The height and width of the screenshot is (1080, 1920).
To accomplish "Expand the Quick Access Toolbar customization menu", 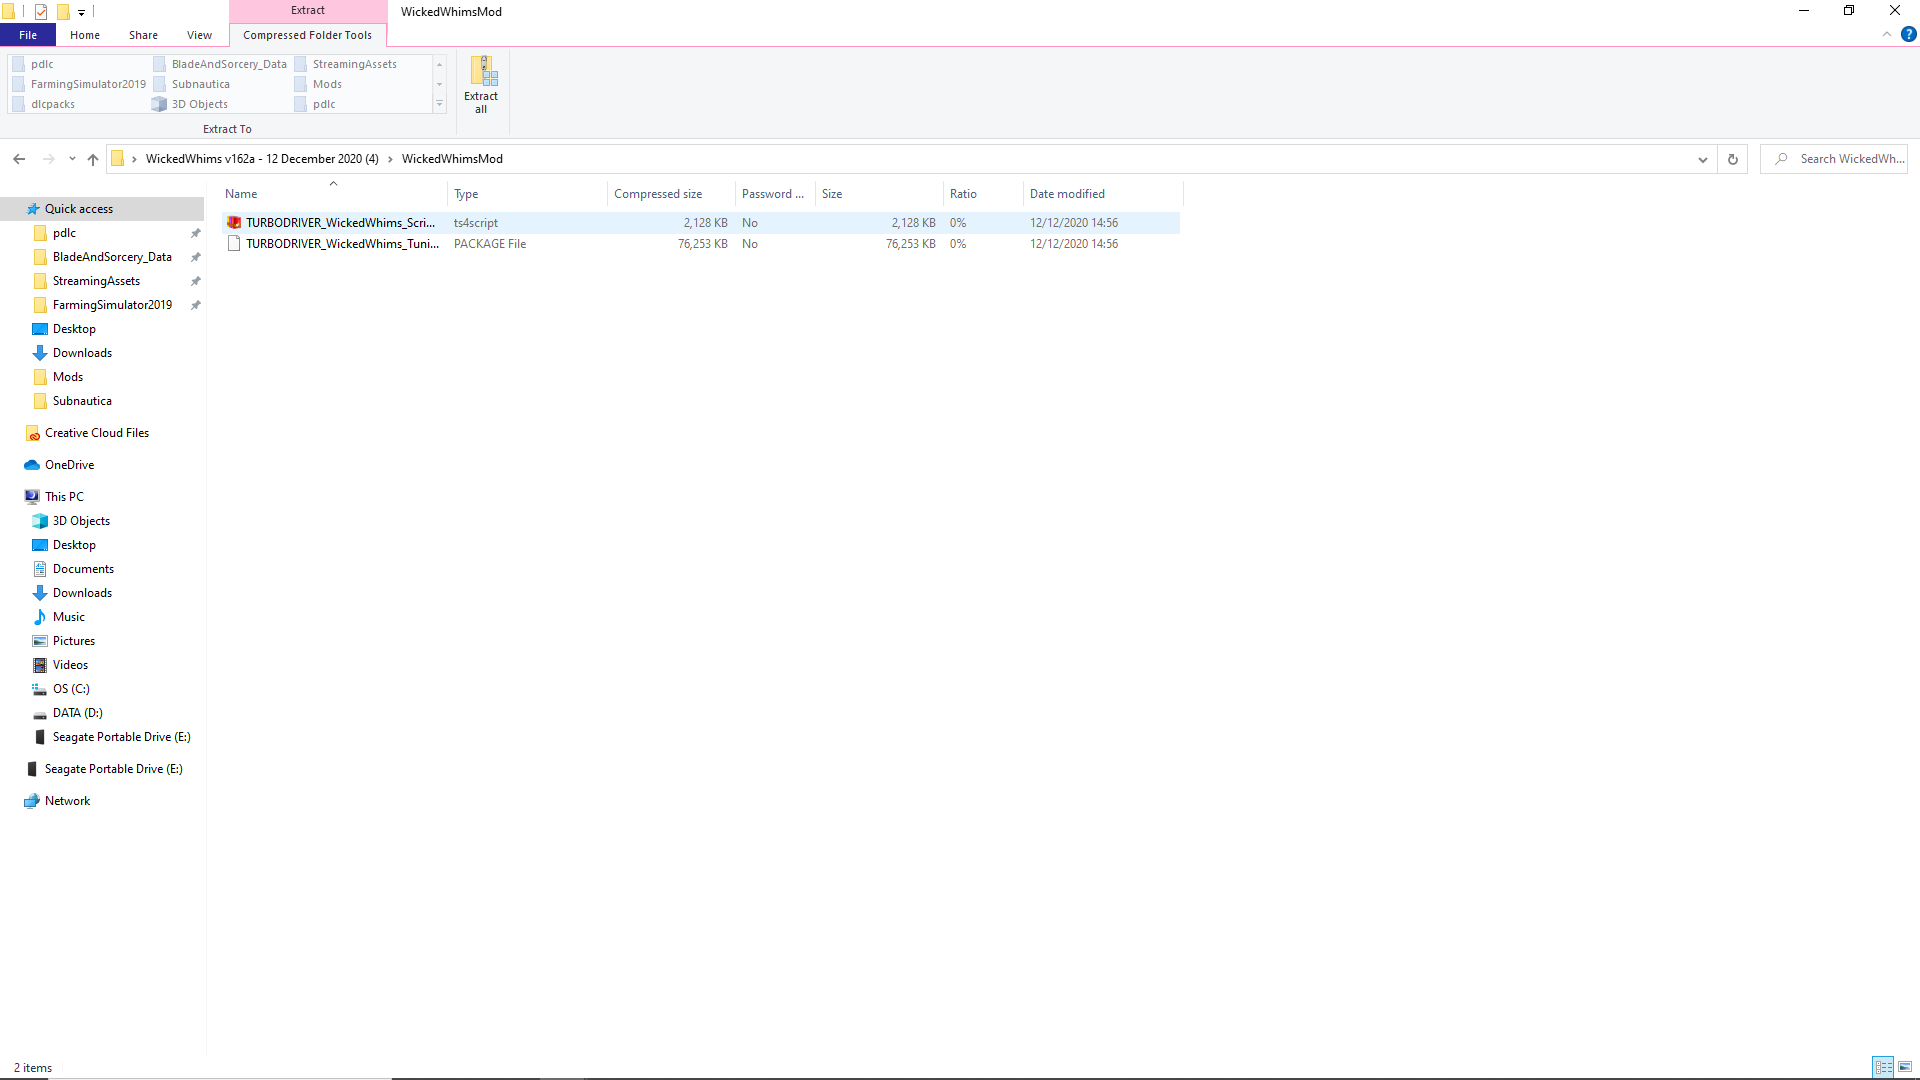I will [x=82, y=12].
